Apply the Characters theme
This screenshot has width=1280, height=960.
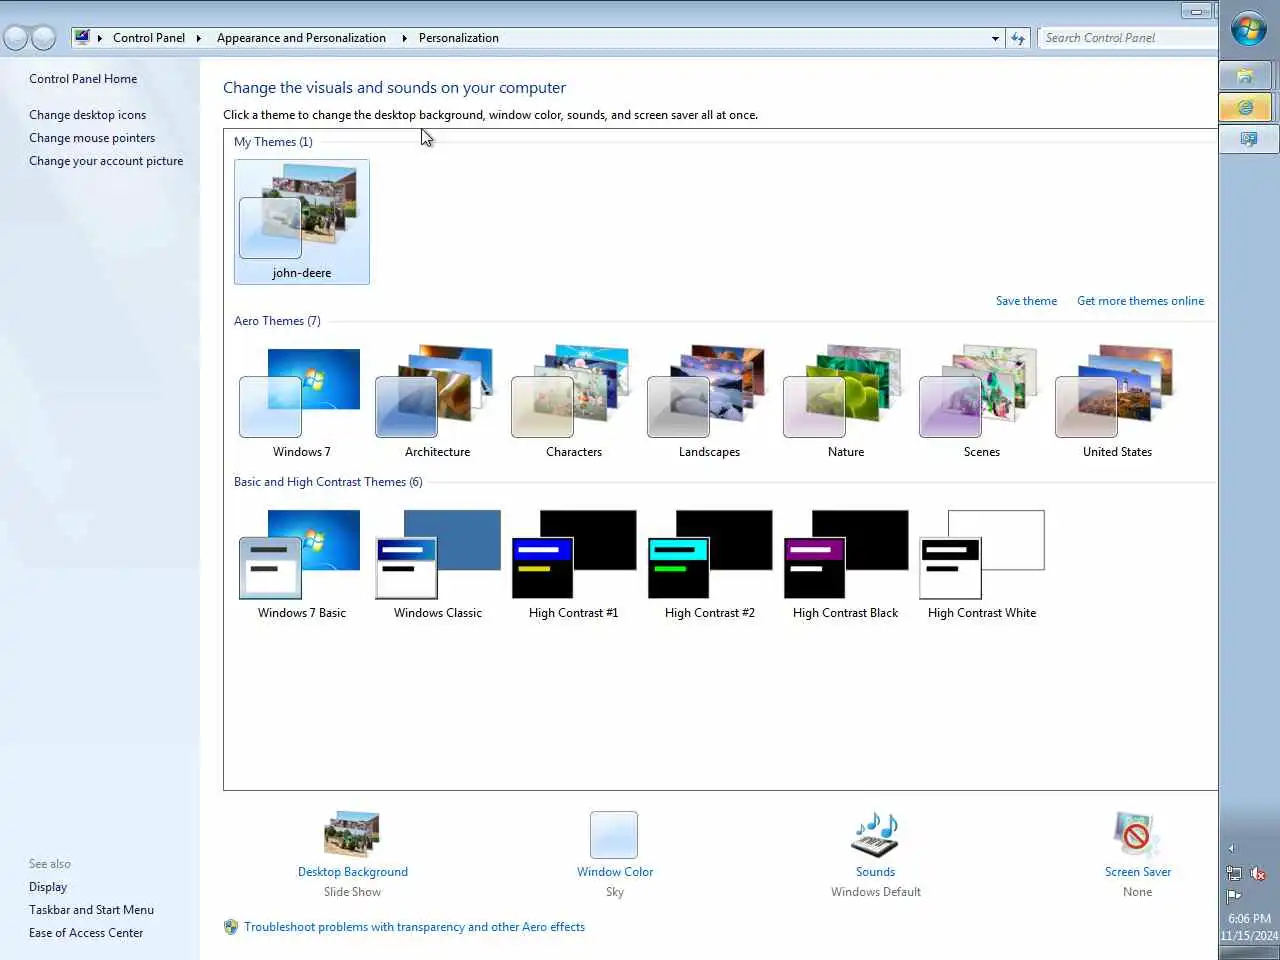click(x=574, y=402)
